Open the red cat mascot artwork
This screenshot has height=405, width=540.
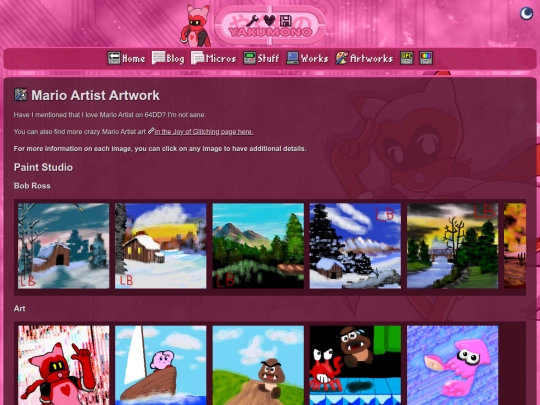(x=63, y=365)
